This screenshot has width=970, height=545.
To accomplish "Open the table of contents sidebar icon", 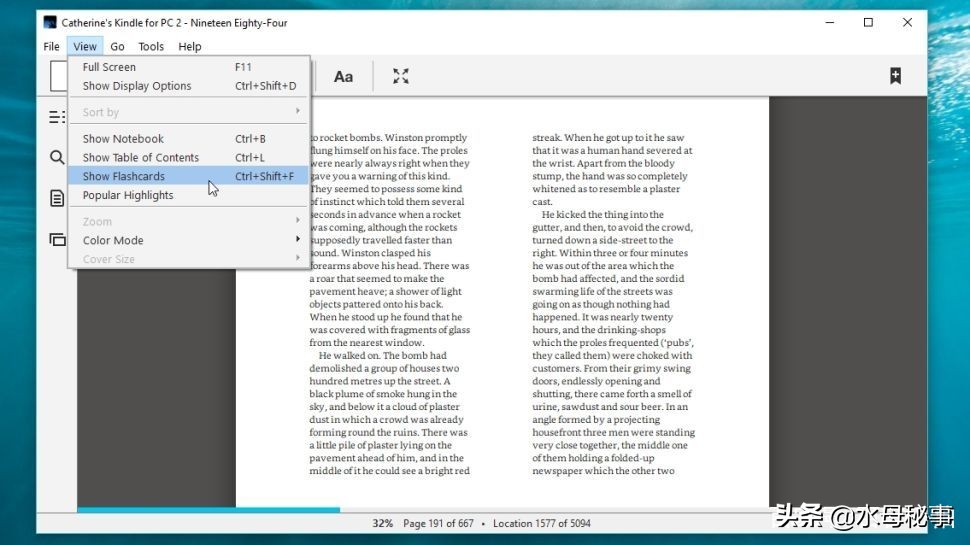I will click(57, 117).
